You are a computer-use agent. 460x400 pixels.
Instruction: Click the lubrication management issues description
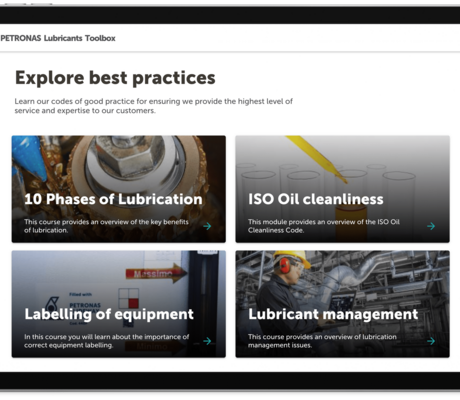pyautogui.click(x=322, y=341)
